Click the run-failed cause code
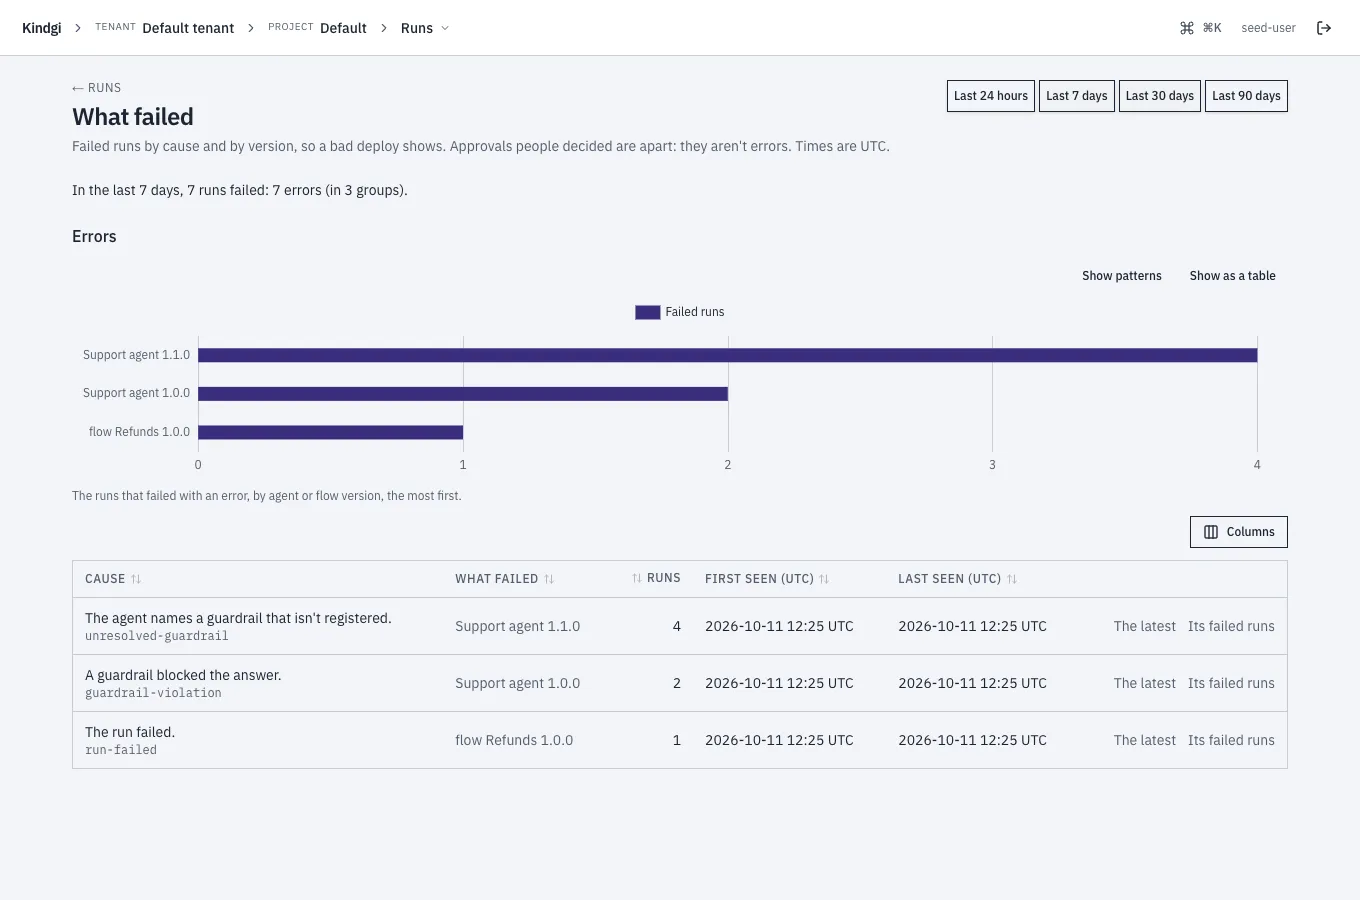The width and height of the screenshot is (1360, 900). 121,750
